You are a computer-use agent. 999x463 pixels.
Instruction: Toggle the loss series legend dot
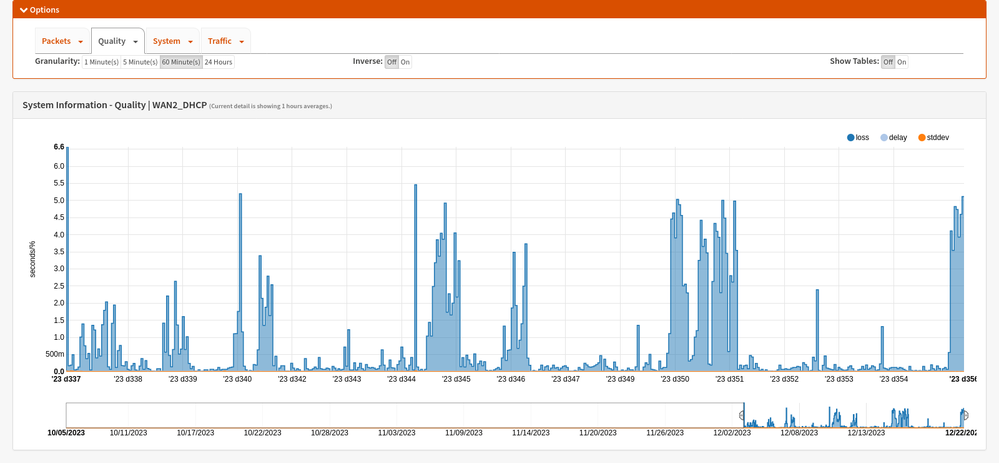pyautogui.click(x=851, y=137)
